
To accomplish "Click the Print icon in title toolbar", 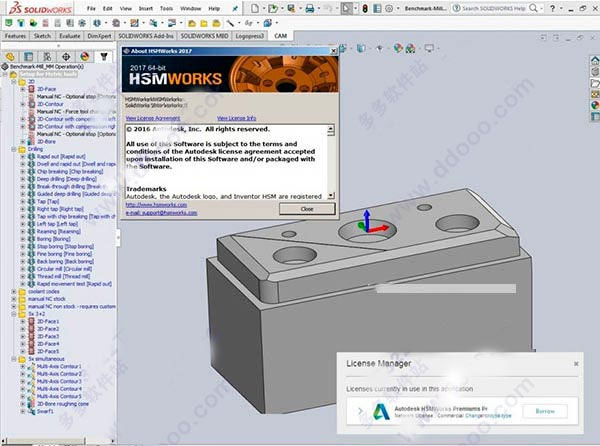I will pyautogui.click(x=310, y=8).
